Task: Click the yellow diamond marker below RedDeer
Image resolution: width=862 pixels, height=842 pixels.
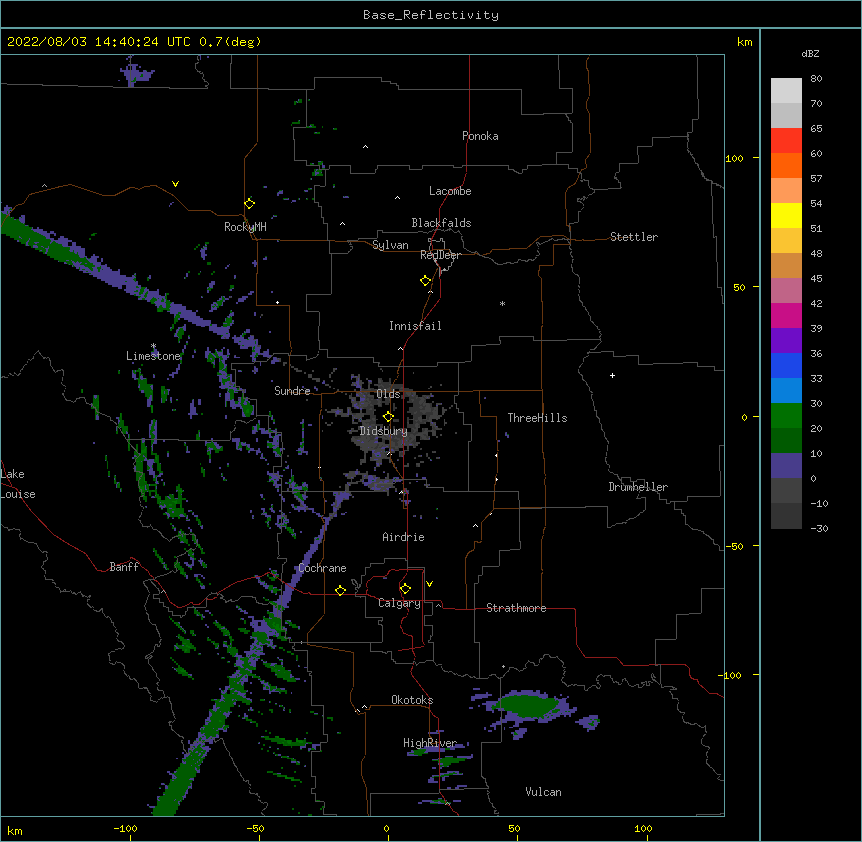Action: [x=426, y=280]
